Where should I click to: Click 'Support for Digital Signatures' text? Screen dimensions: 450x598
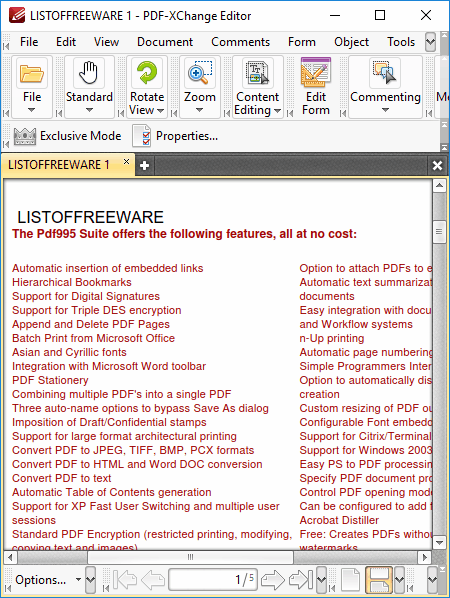[86, 296]
